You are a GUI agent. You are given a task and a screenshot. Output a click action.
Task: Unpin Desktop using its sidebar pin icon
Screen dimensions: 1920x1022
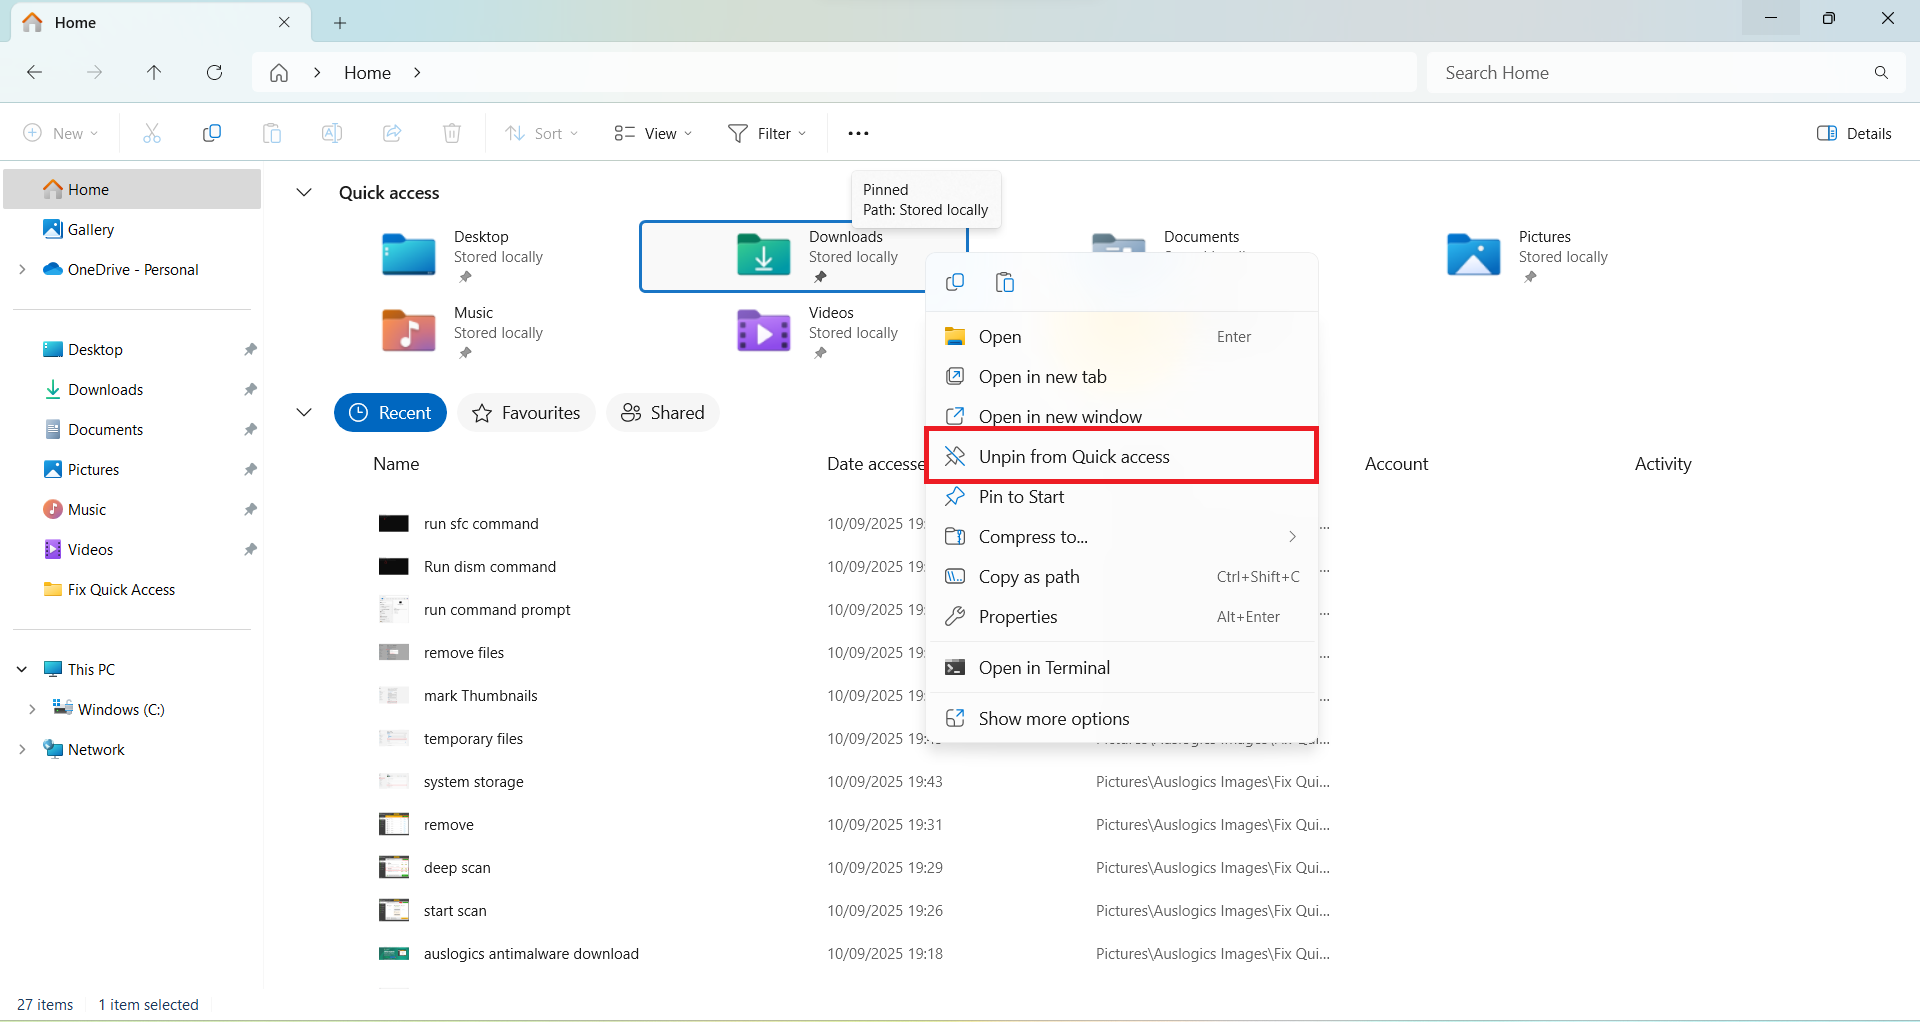click(250, 349)
